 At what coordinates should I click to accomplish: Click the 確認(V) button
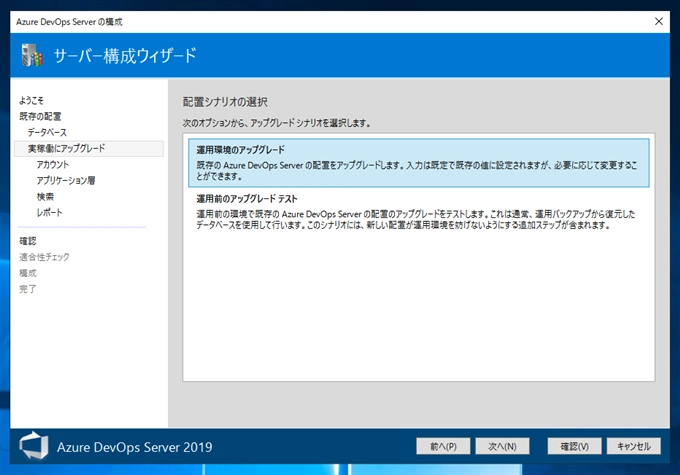coord(574,446)
